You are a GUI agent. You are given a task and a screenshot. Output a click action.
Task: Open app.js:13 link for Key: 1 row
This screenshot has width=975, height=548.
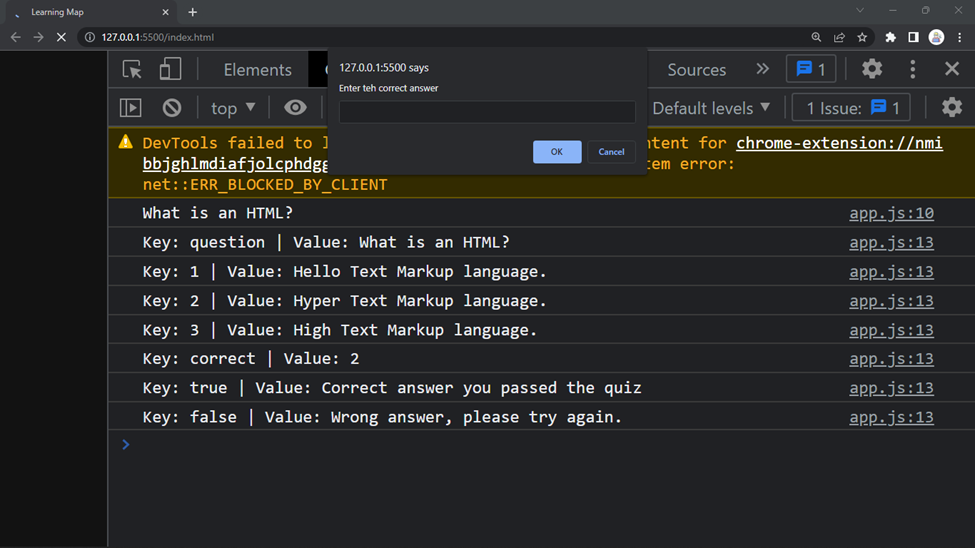[891, 272]
